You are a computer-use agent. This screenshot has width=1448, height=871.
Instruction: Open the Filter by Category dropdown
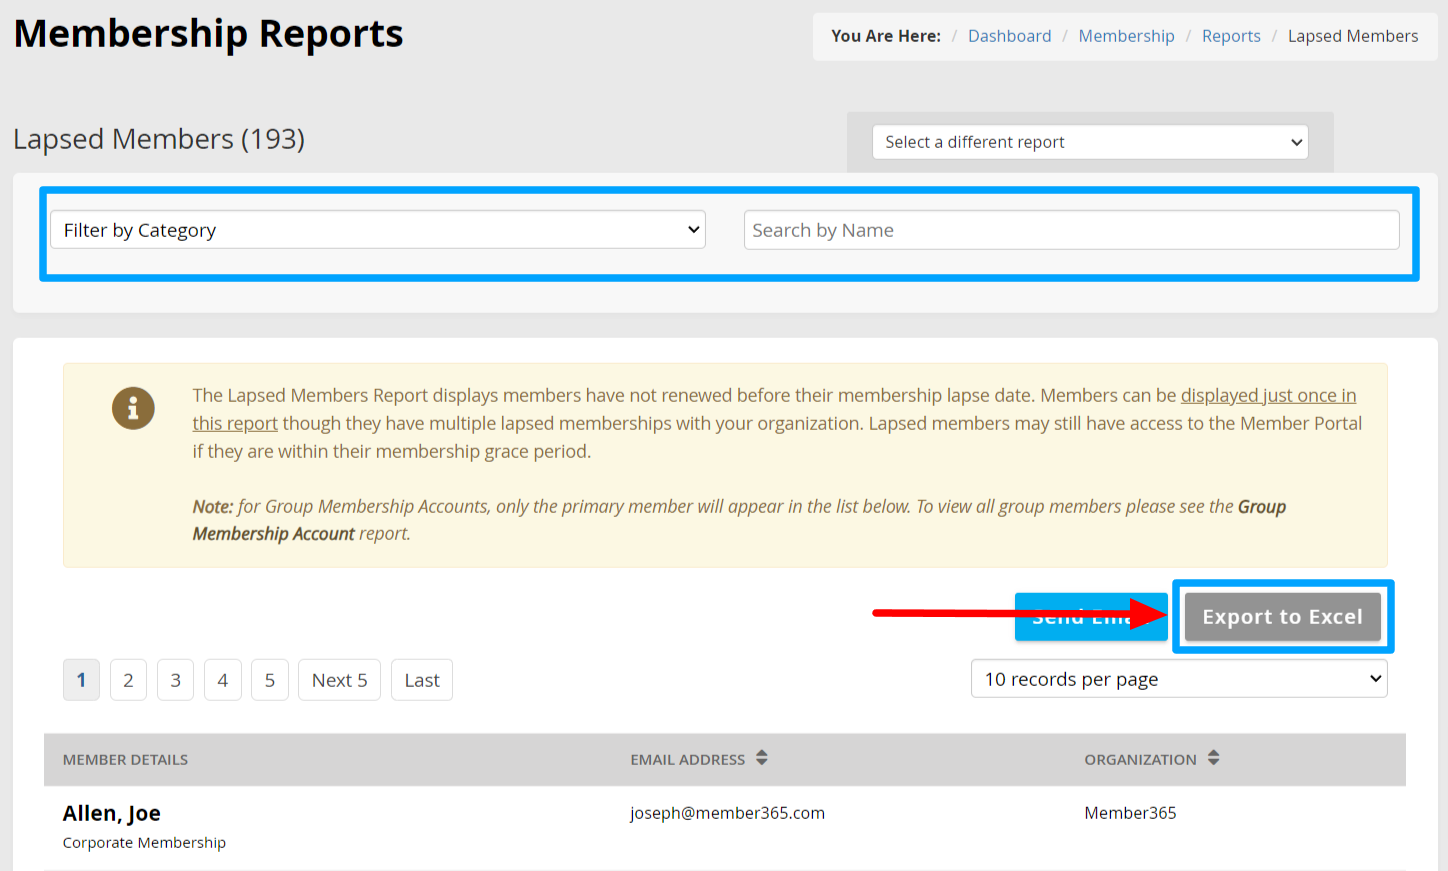(377, 229)
